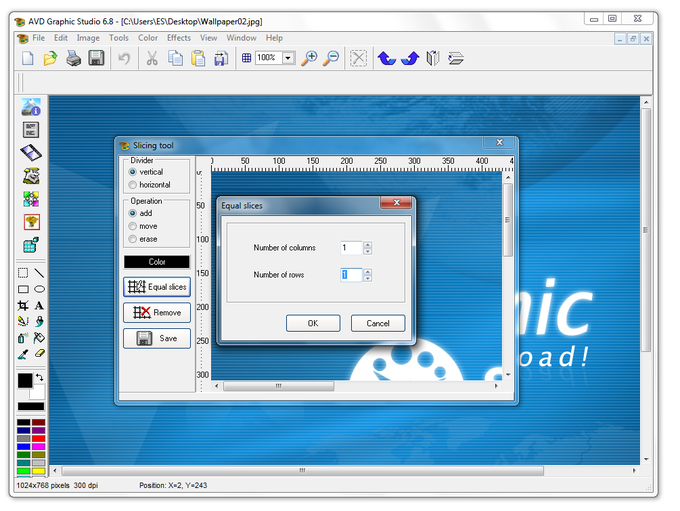Click OK in Equal slices dialog

point(313,323)
